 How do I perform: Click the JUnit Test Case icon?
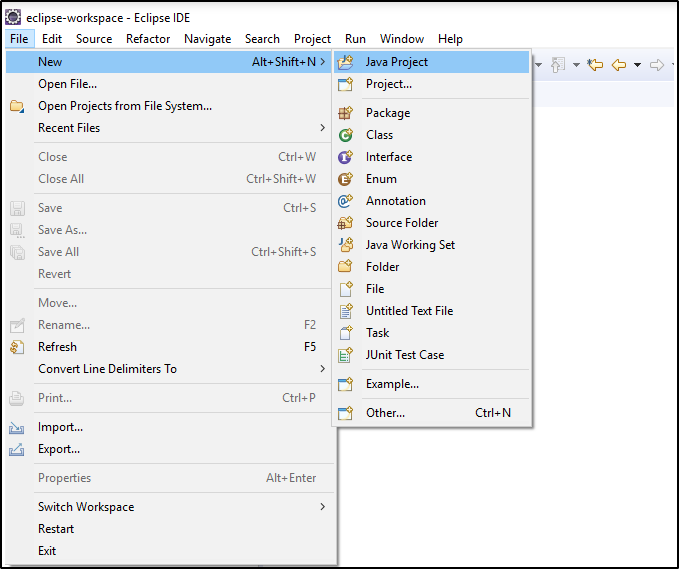[345, 355]
